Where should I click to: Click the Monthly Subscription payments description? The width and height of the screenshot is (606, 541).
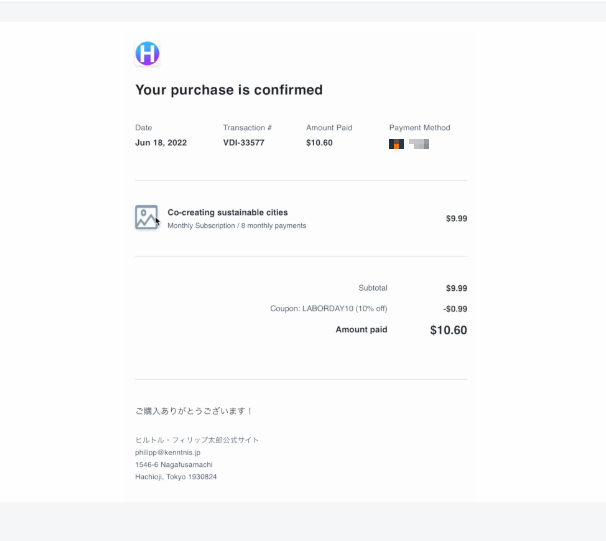(x=237, y=226)
